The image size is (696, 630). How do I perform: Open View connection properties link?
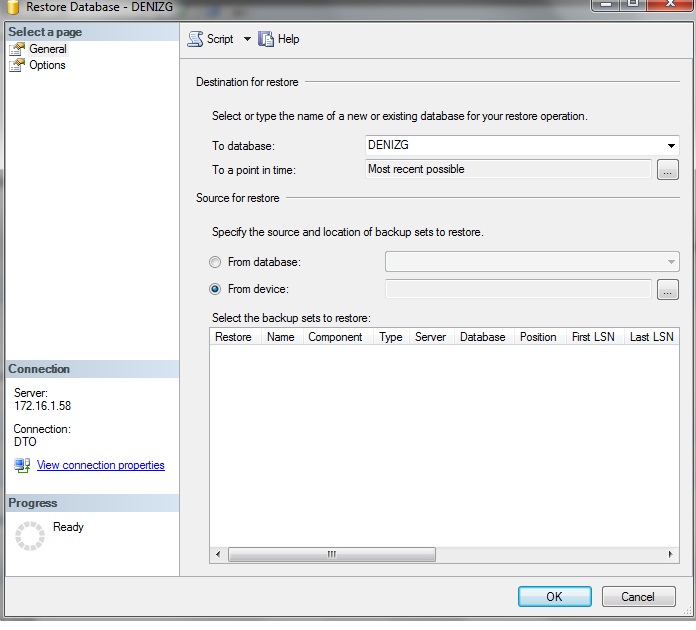pos(100,465)
